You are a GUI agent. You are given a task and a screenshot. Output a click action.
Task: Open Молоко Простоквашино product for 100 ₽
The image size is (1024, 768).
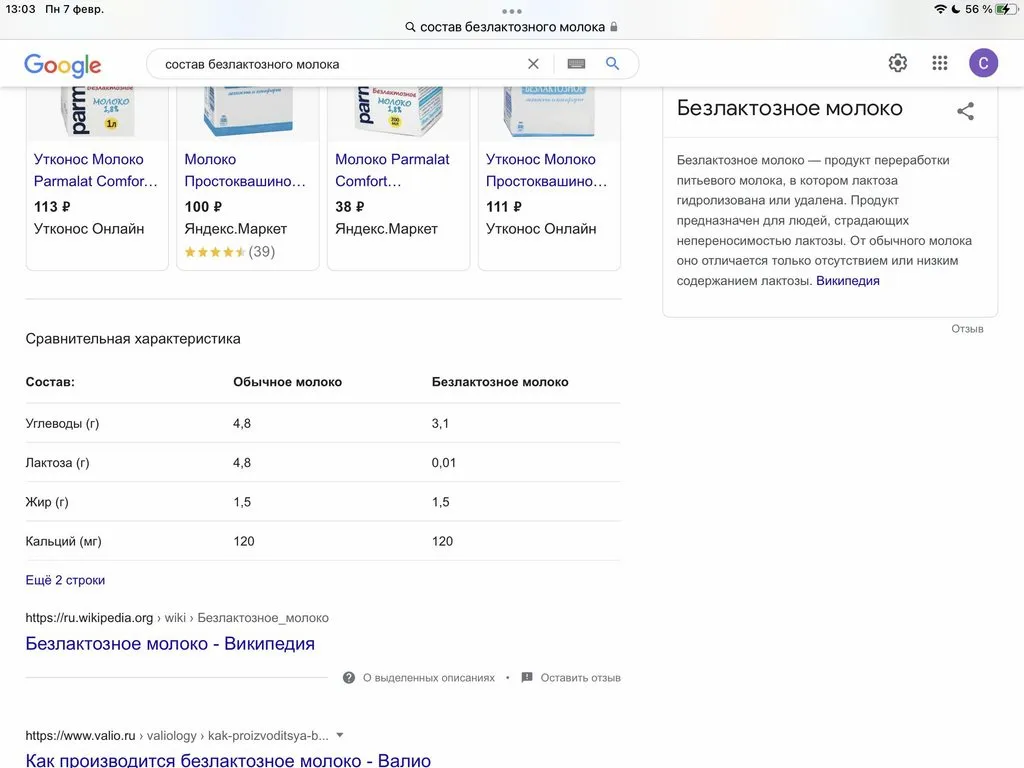[x=246, y=170]
